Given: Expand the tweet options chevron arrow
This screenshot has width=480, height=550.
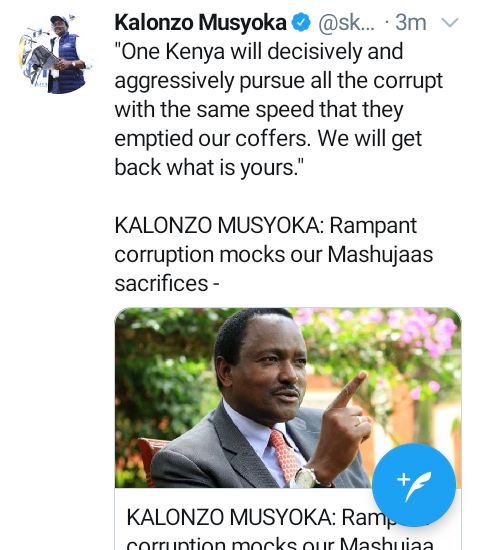Looking at the screenshot, I should (x=449, y=23).
